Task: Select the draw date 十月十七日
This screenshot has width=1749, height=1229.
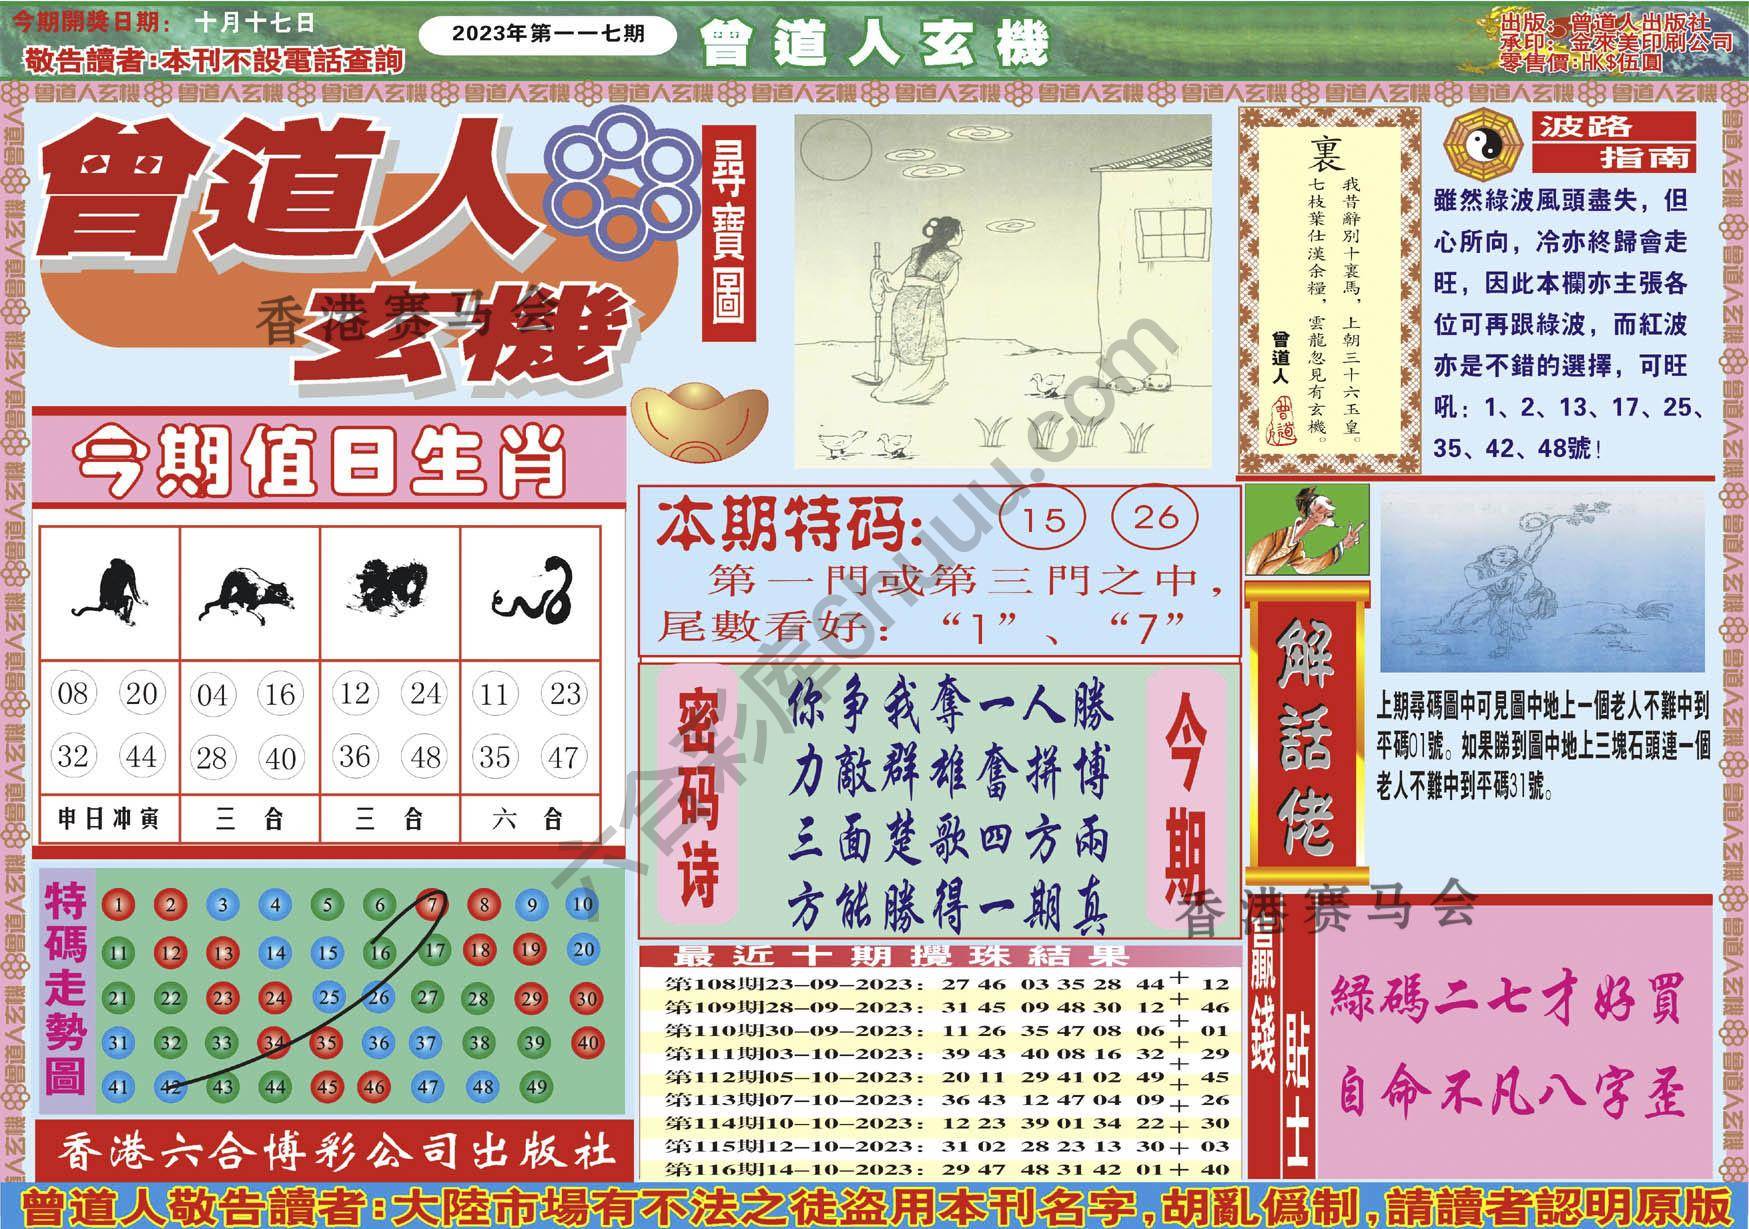Action: 254,22
